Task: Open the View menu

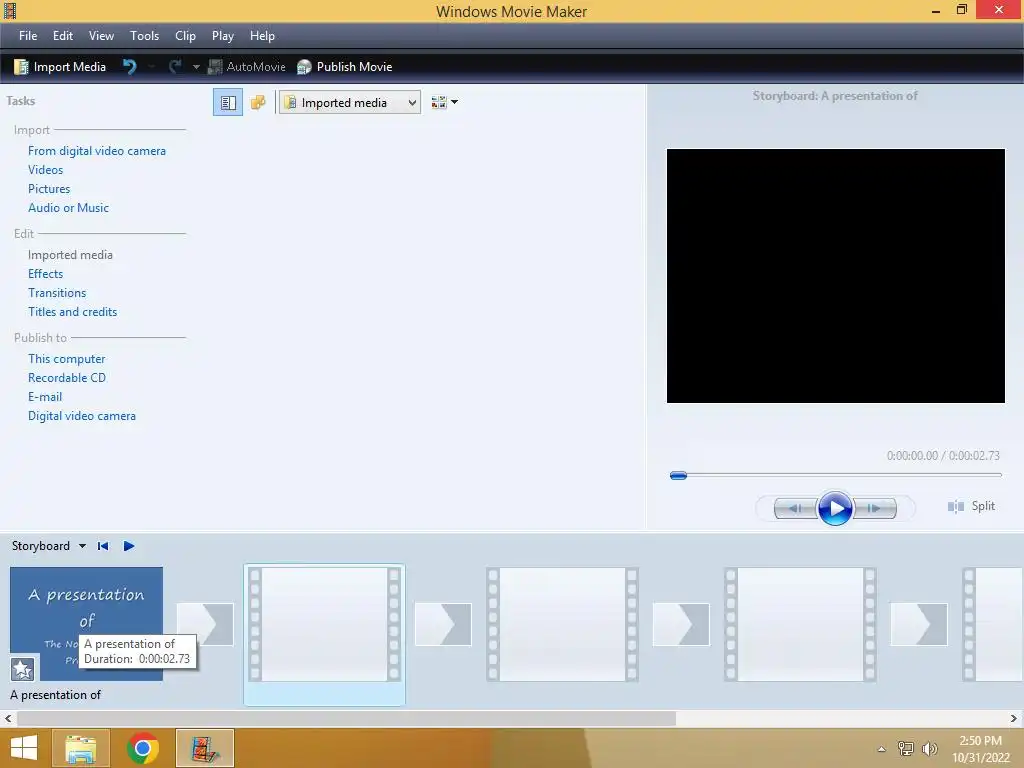Action: [101, 36]
